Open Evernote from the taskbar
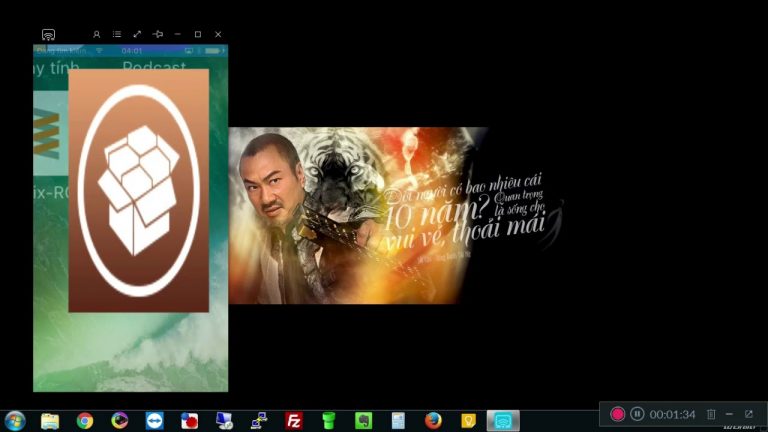This screenshot has width=768, height=432. tap(363, 421)
